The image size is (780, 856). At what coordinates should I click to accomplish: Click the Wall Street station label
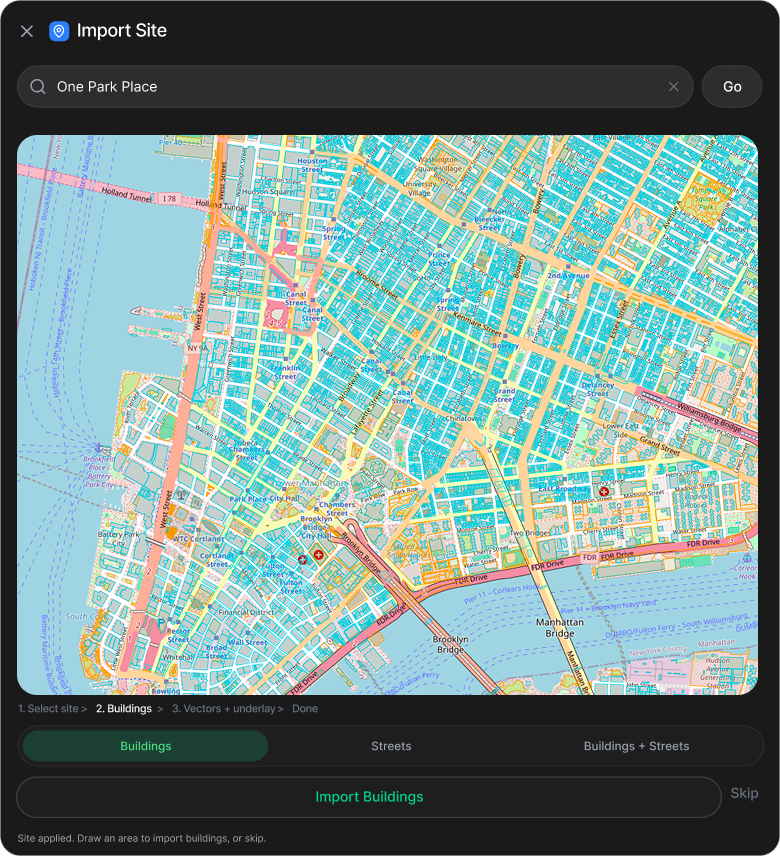point(248,643)
